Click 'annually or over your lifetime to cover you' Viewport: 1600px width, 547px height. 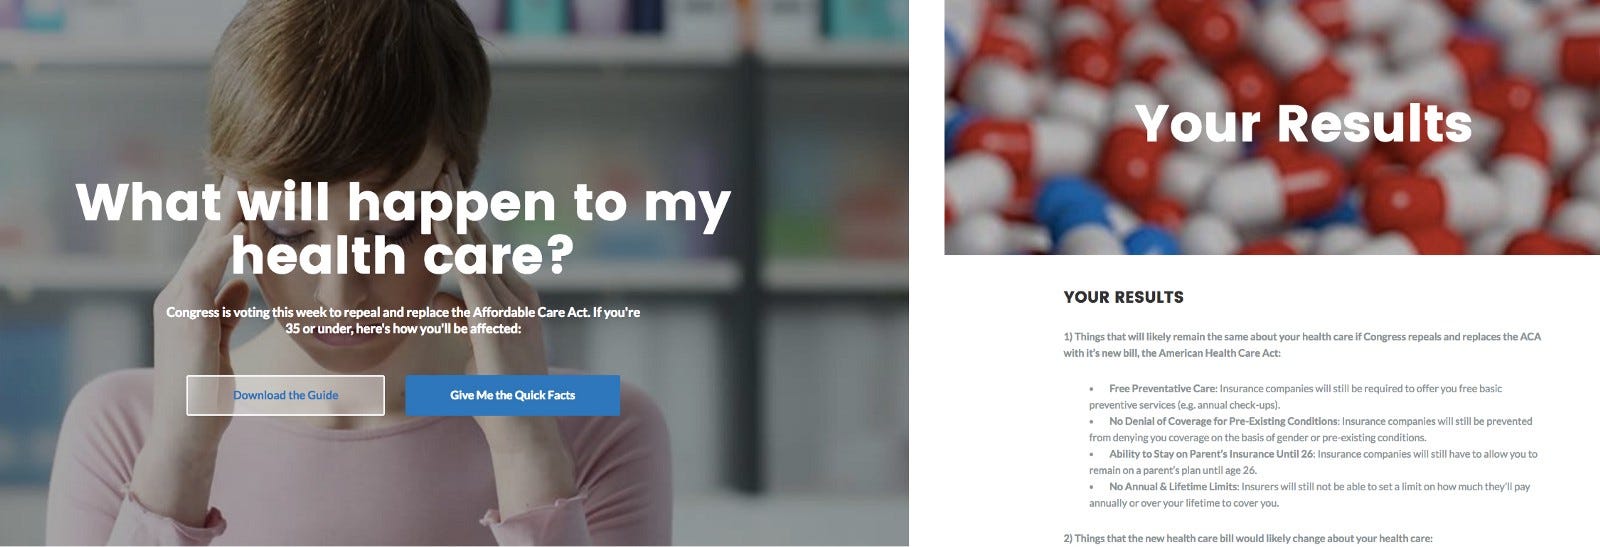pos(1184,503)
